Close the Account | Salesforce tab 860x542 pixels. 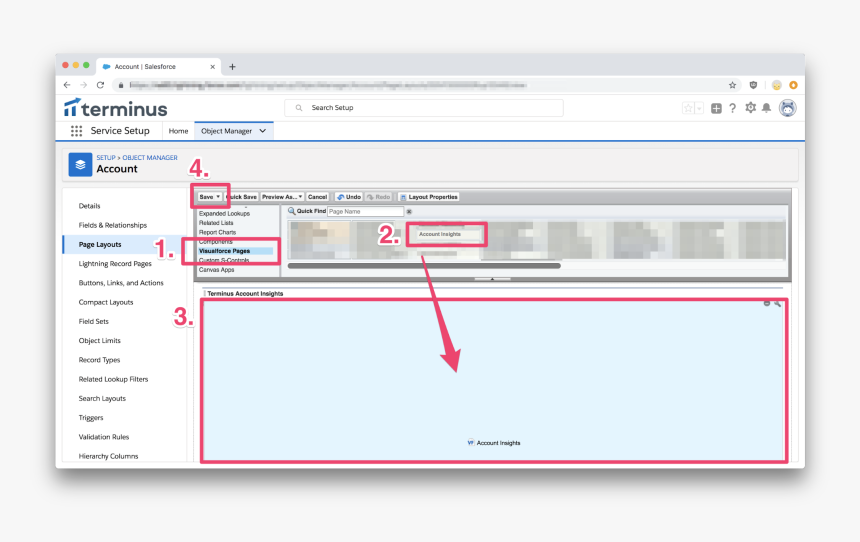pyautogui.click(x=212, y=66)
